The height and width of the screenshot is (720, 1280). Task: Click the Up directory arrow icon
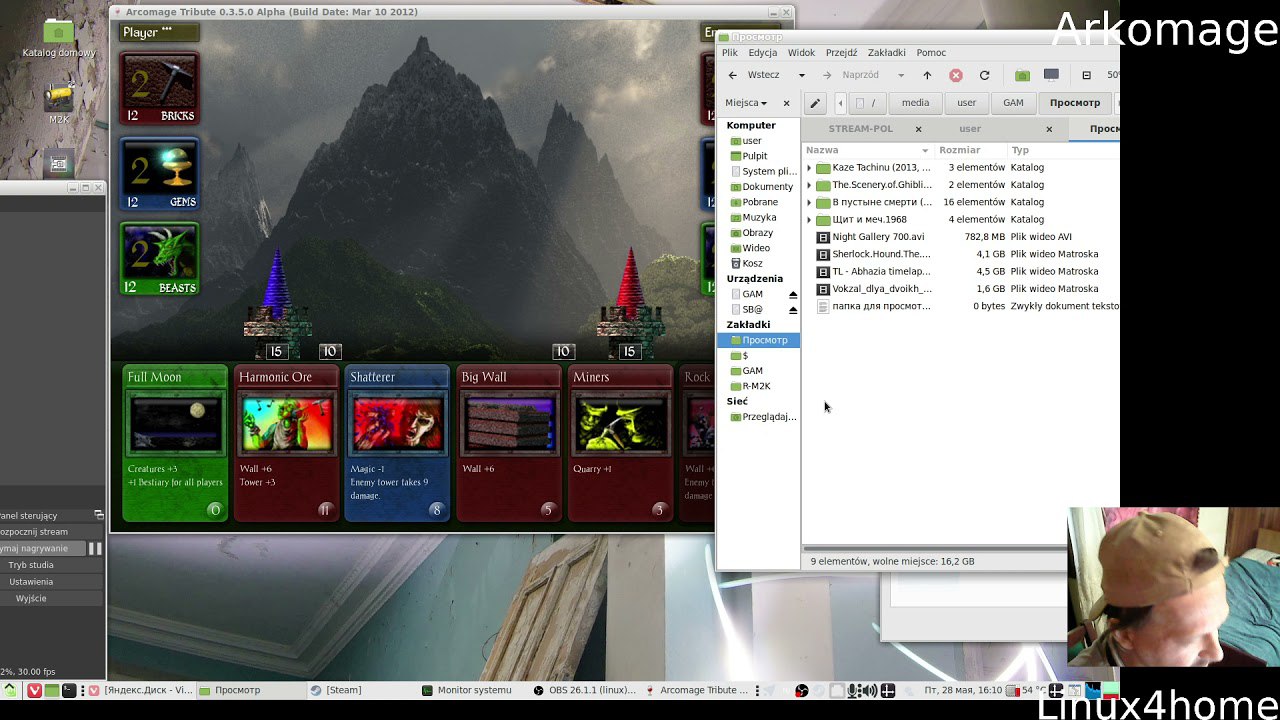[927, 75]
